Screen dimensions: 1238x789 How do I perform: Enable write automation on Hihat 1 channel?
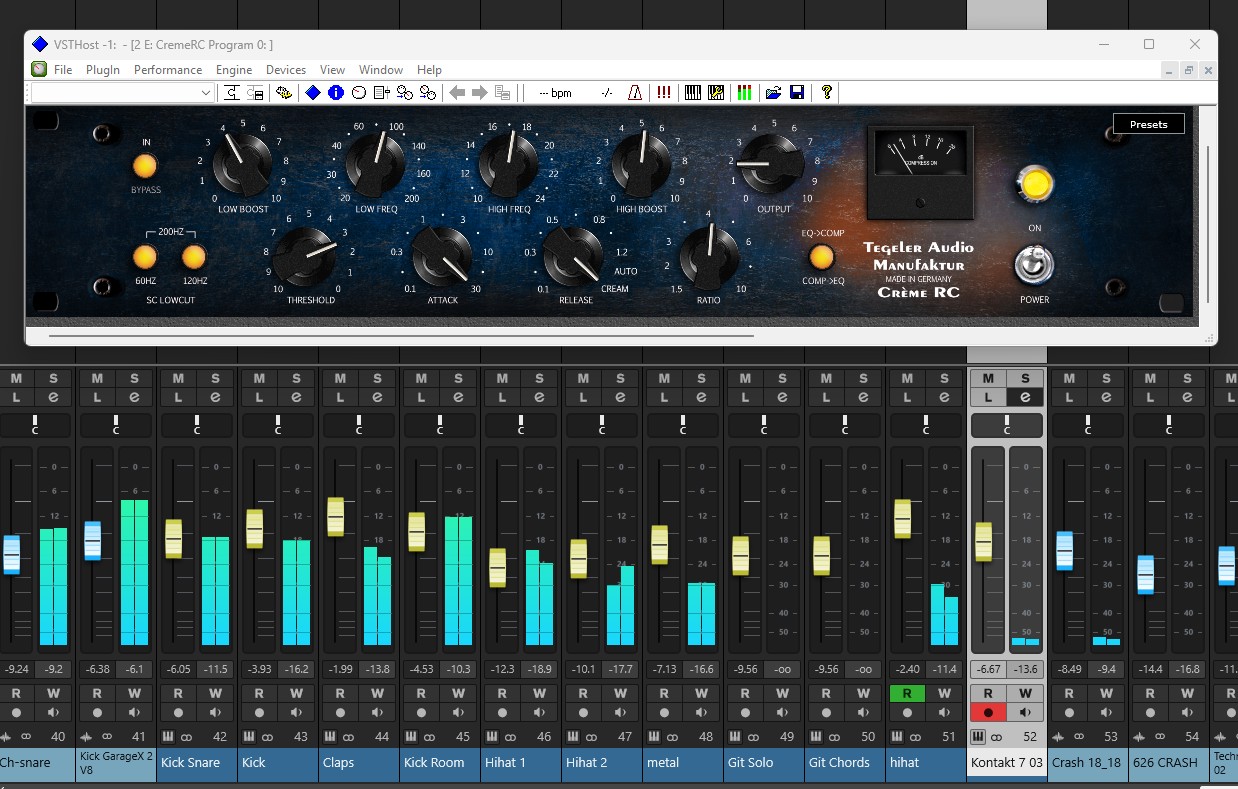click(540, 693)
